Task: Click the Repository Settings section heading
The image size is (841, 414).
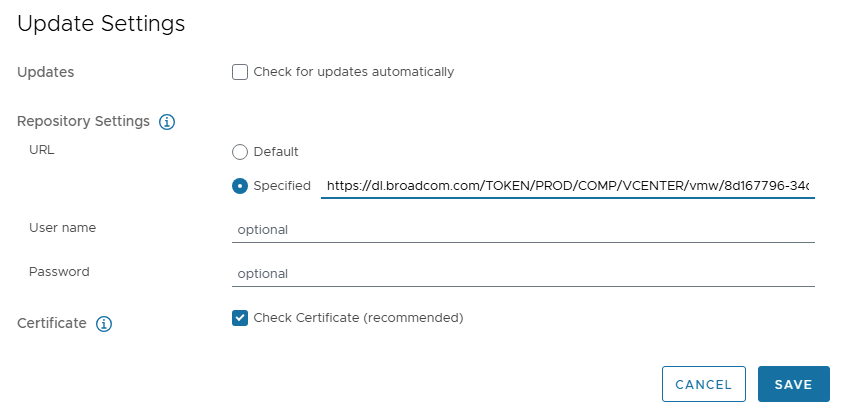Action: (x=83, y=121)
